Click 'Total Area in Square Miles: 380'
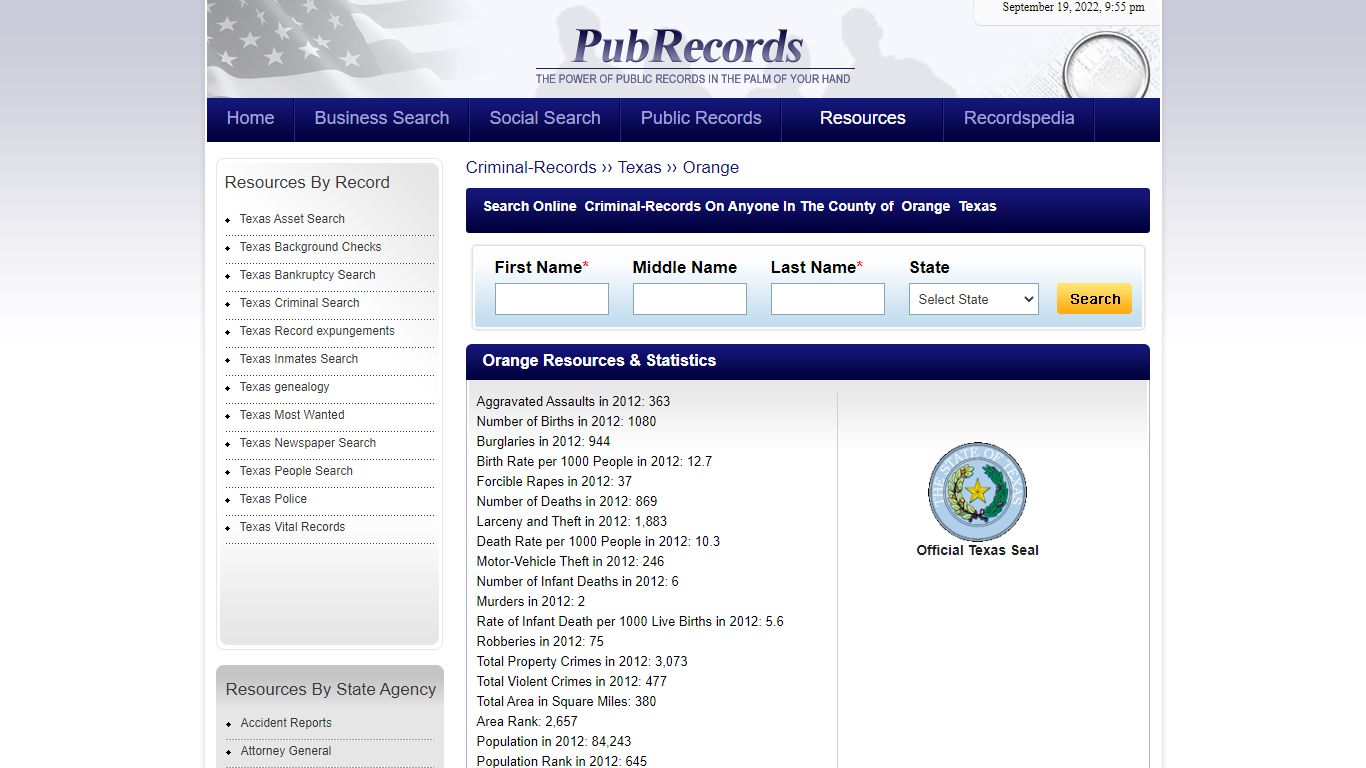Viewport: 1366px width, 768px height. tap(566, 701)
